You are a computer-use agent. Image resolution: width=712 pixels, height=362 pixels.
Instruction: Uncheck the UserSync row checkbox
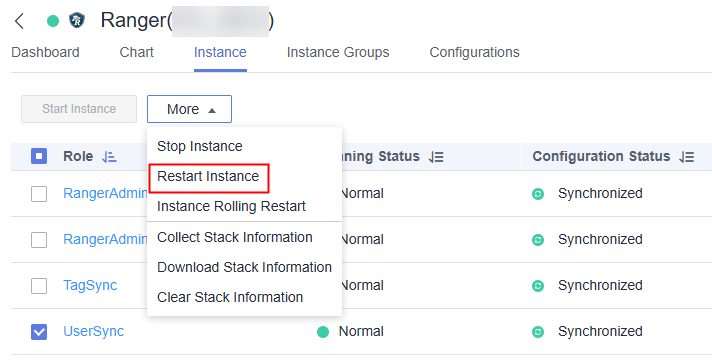click(x=39, y=332)
